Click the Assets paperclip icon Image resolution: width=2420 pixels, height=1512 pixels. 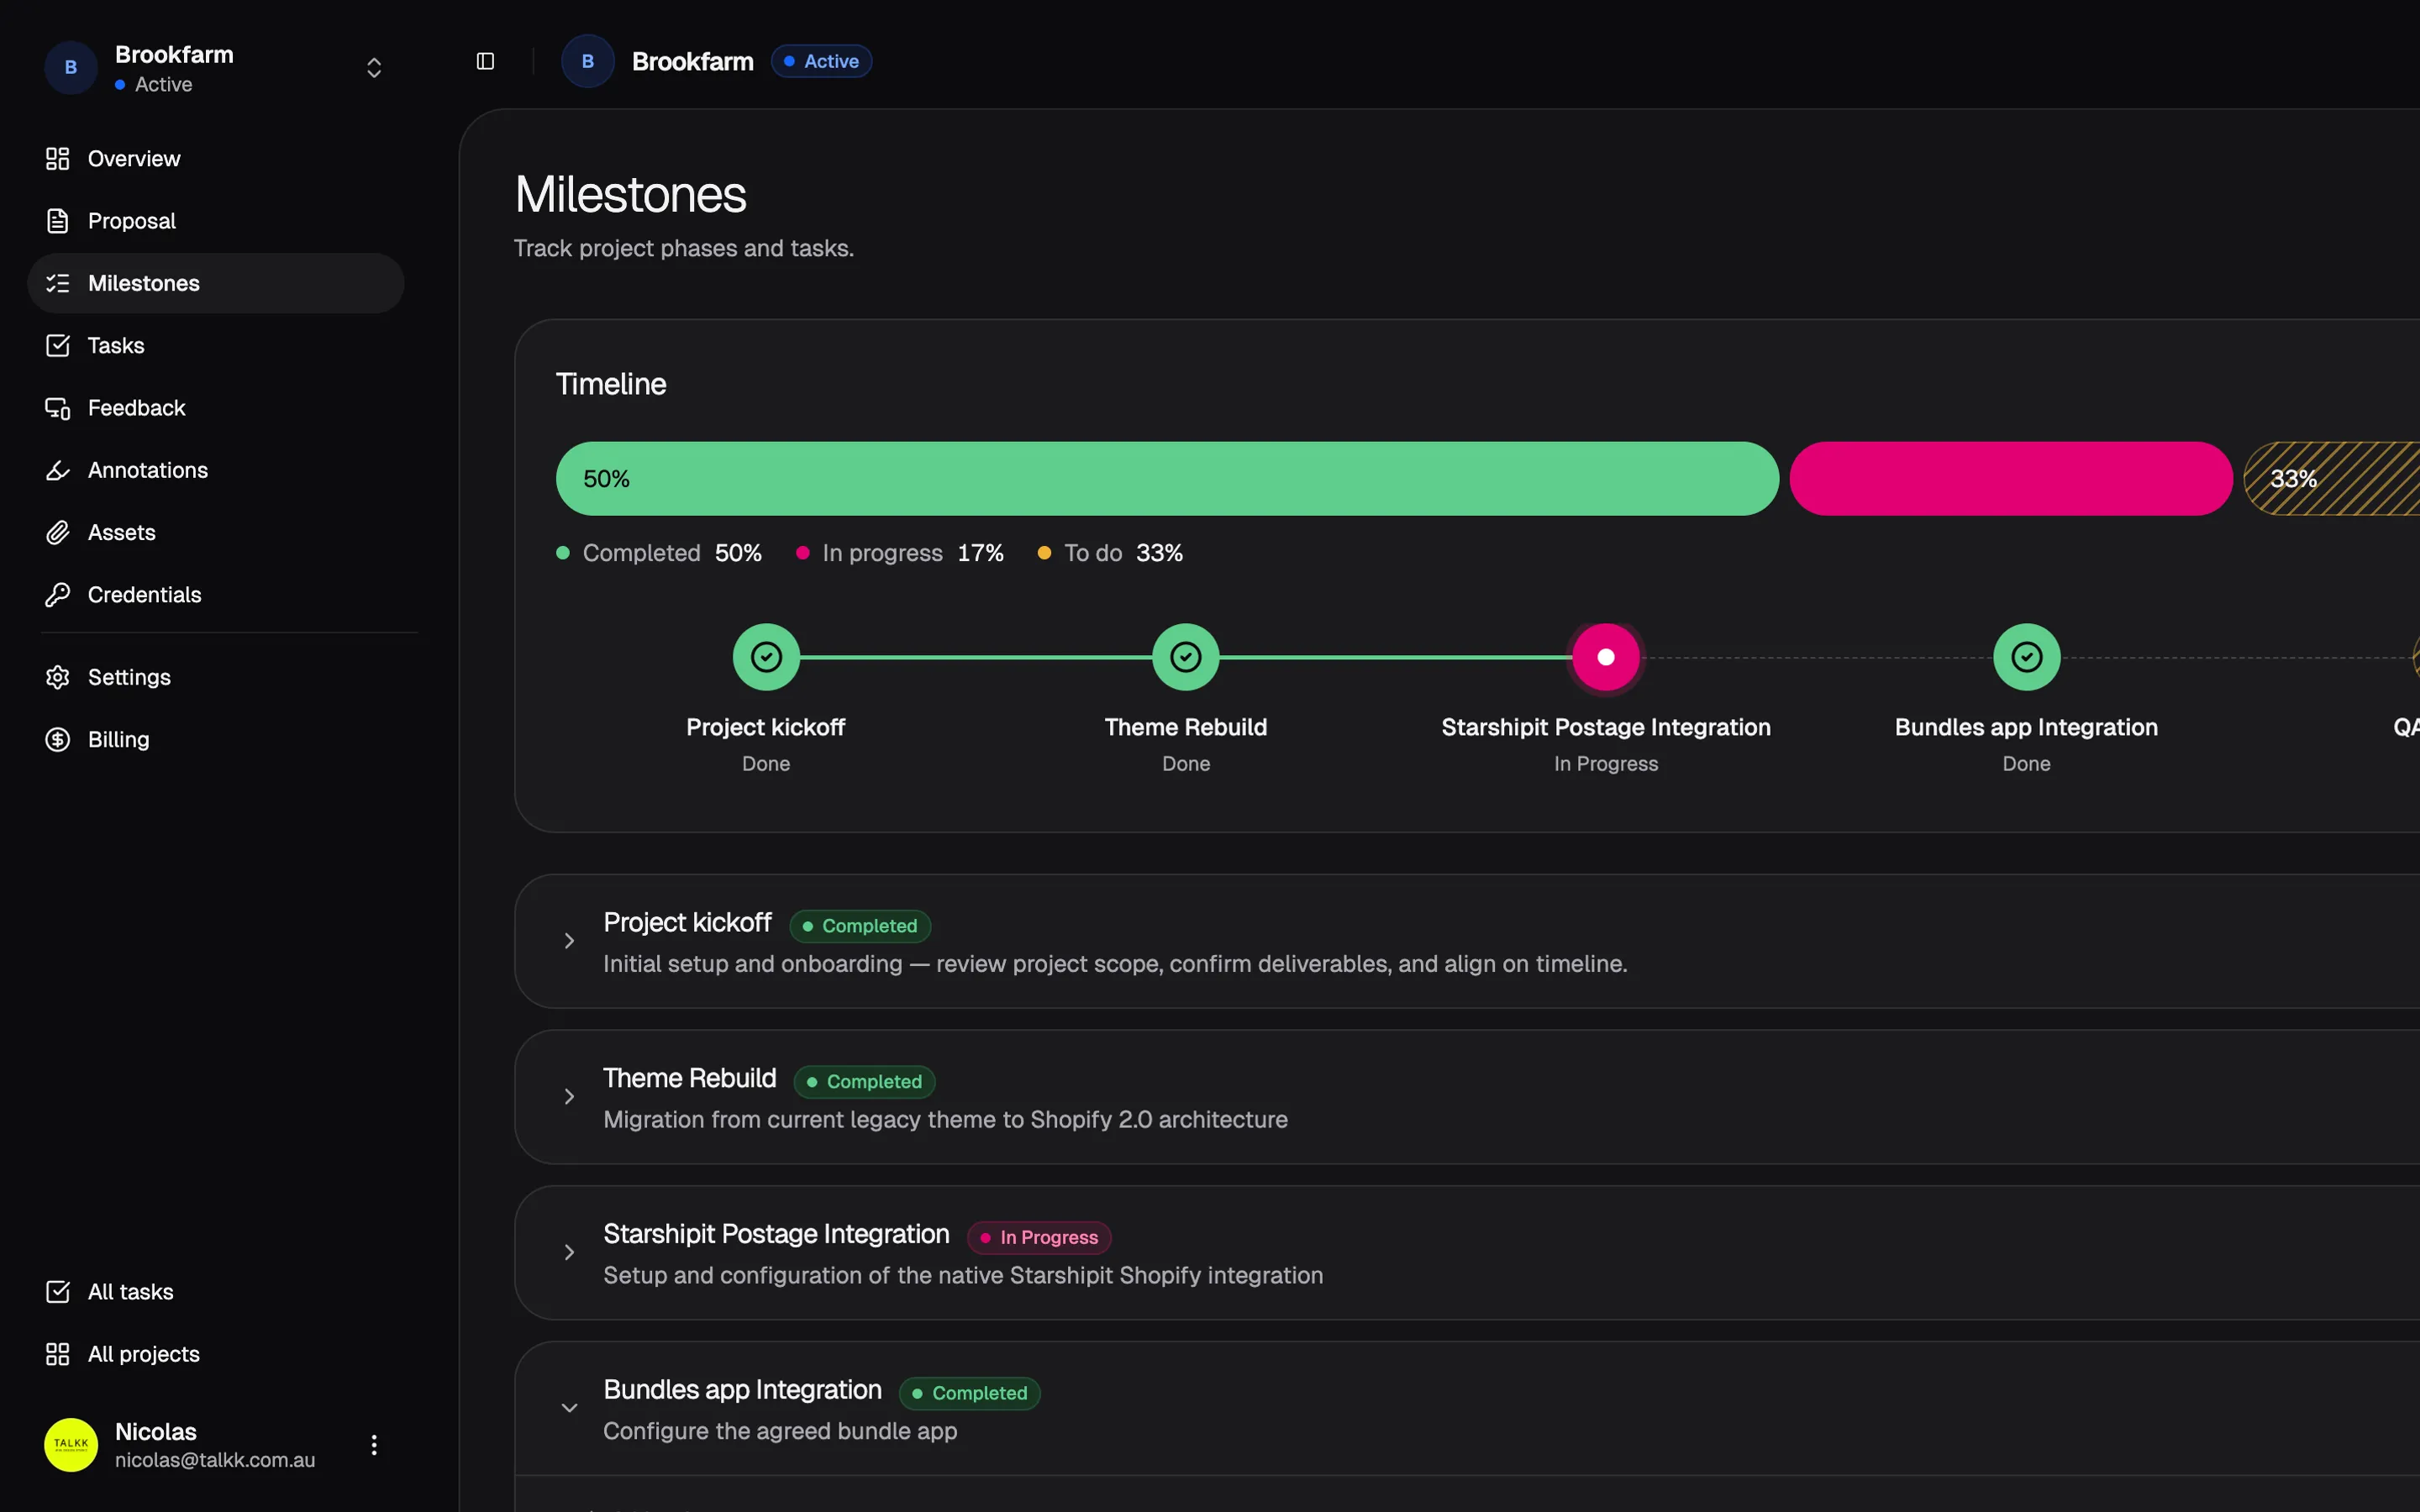(x=58, y=532)
